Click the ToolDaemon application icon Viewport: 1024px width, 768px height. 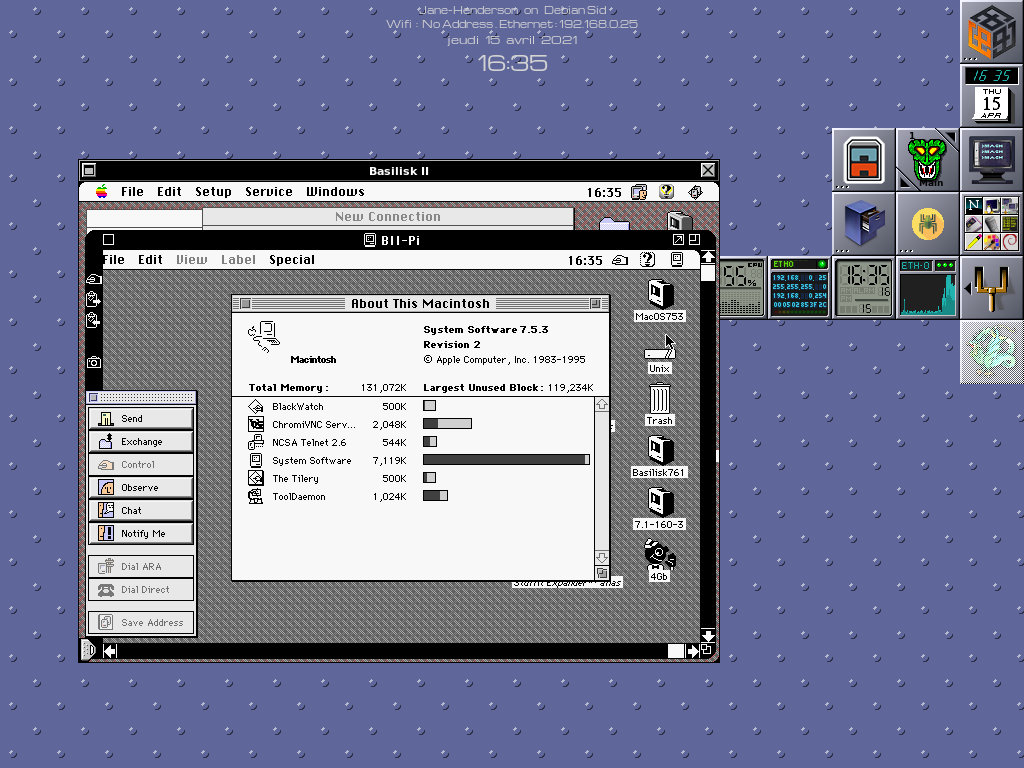coord(255,496)
